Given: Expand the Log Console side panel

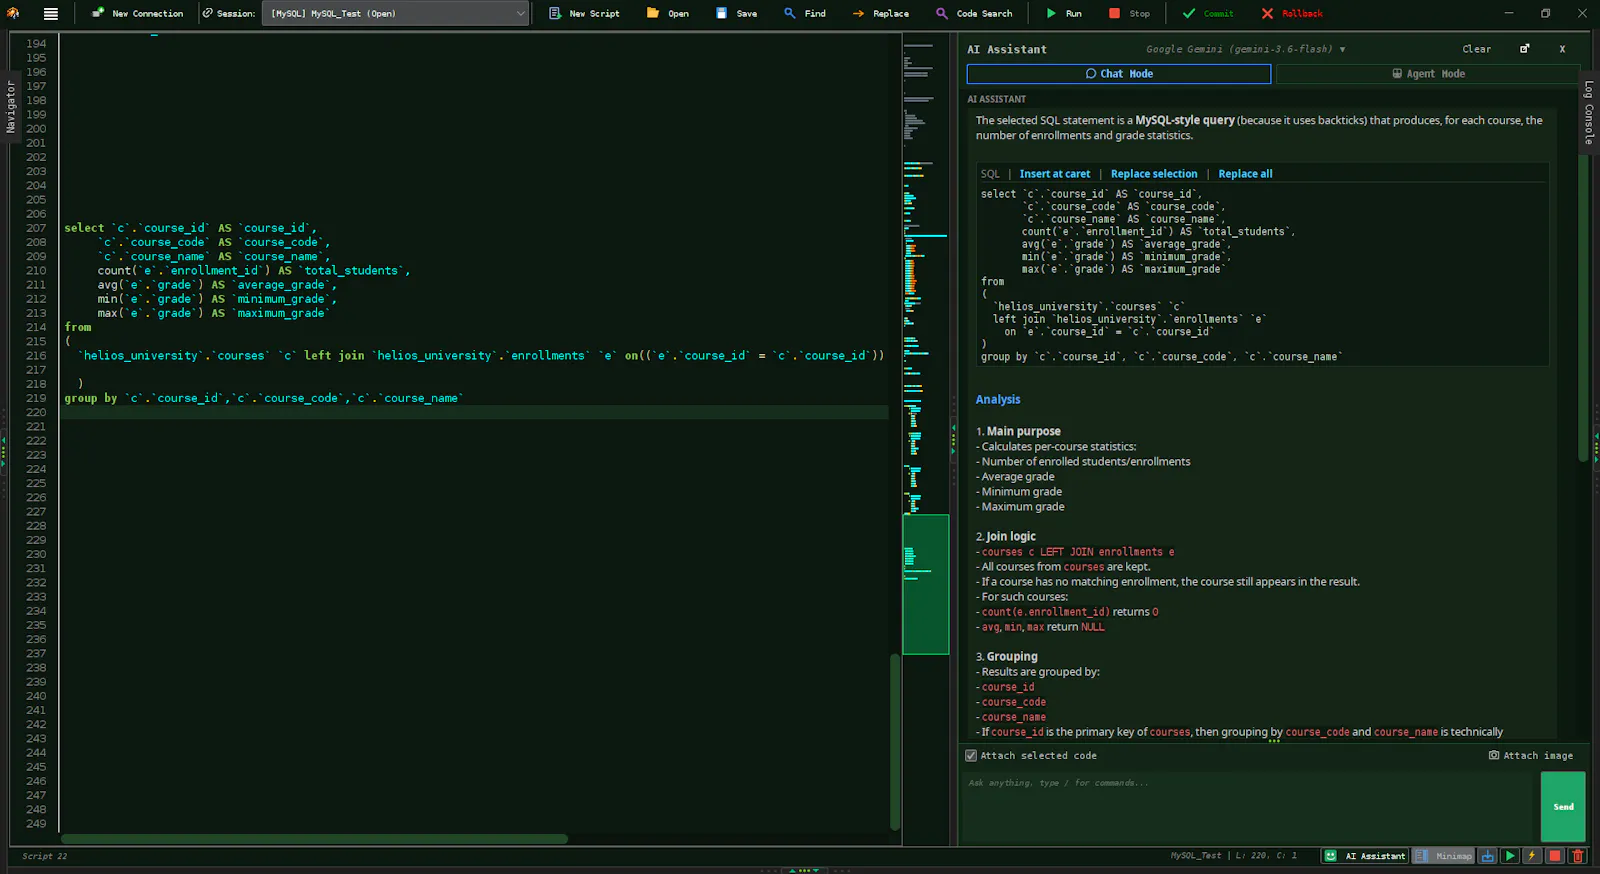Looking at the screenshot, I should click(1588, 112).
